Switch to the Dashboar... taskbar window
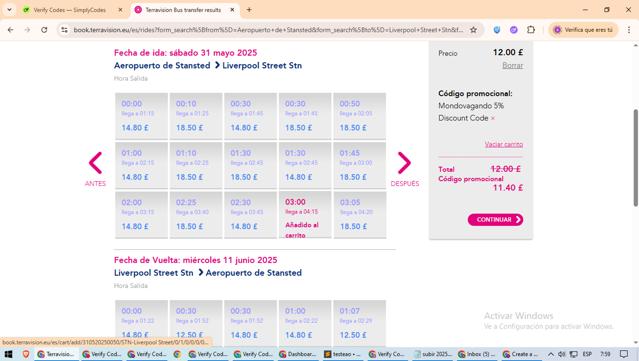Image resolution: width=639 pixels, height=361 pixels. 298,354
